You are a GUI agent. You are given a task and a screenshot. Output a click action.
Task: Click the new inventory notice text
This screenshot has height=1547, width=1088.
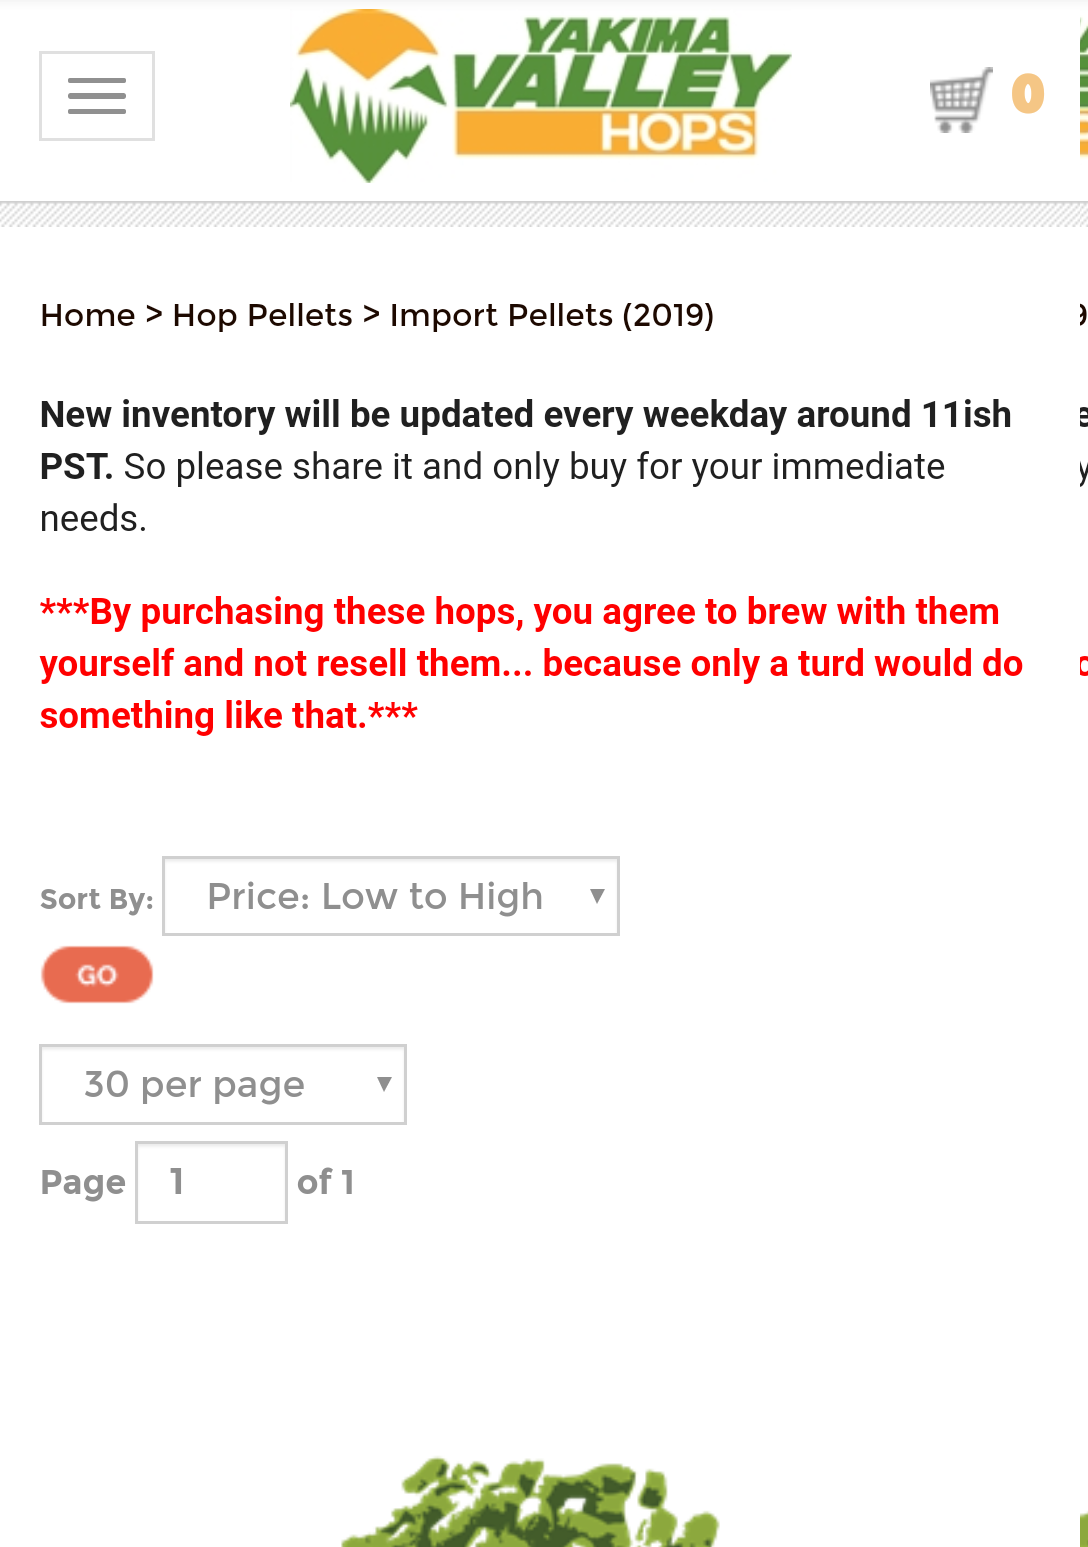526,467
